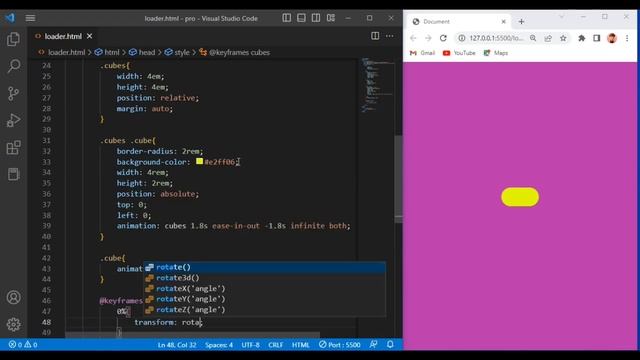This screenshot has height=360, width=640.
Task: Bookmark this page with star icon
Action: tap(563, 38)
